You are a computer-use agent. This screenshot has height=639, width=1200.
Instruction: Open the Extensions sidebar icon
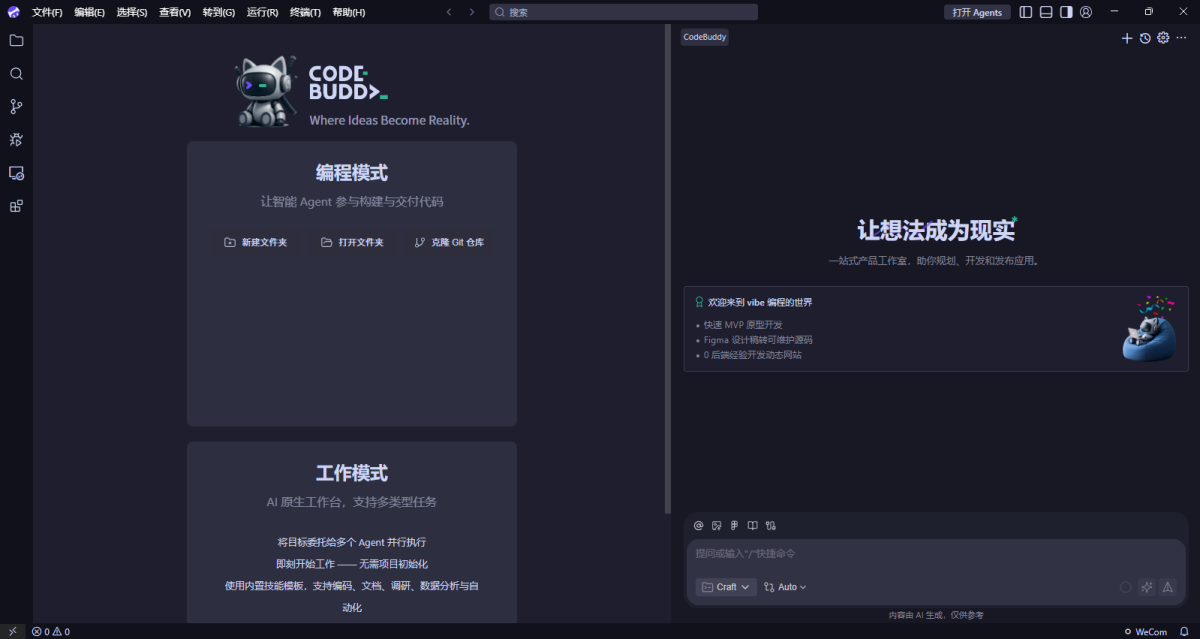point(15,206)
